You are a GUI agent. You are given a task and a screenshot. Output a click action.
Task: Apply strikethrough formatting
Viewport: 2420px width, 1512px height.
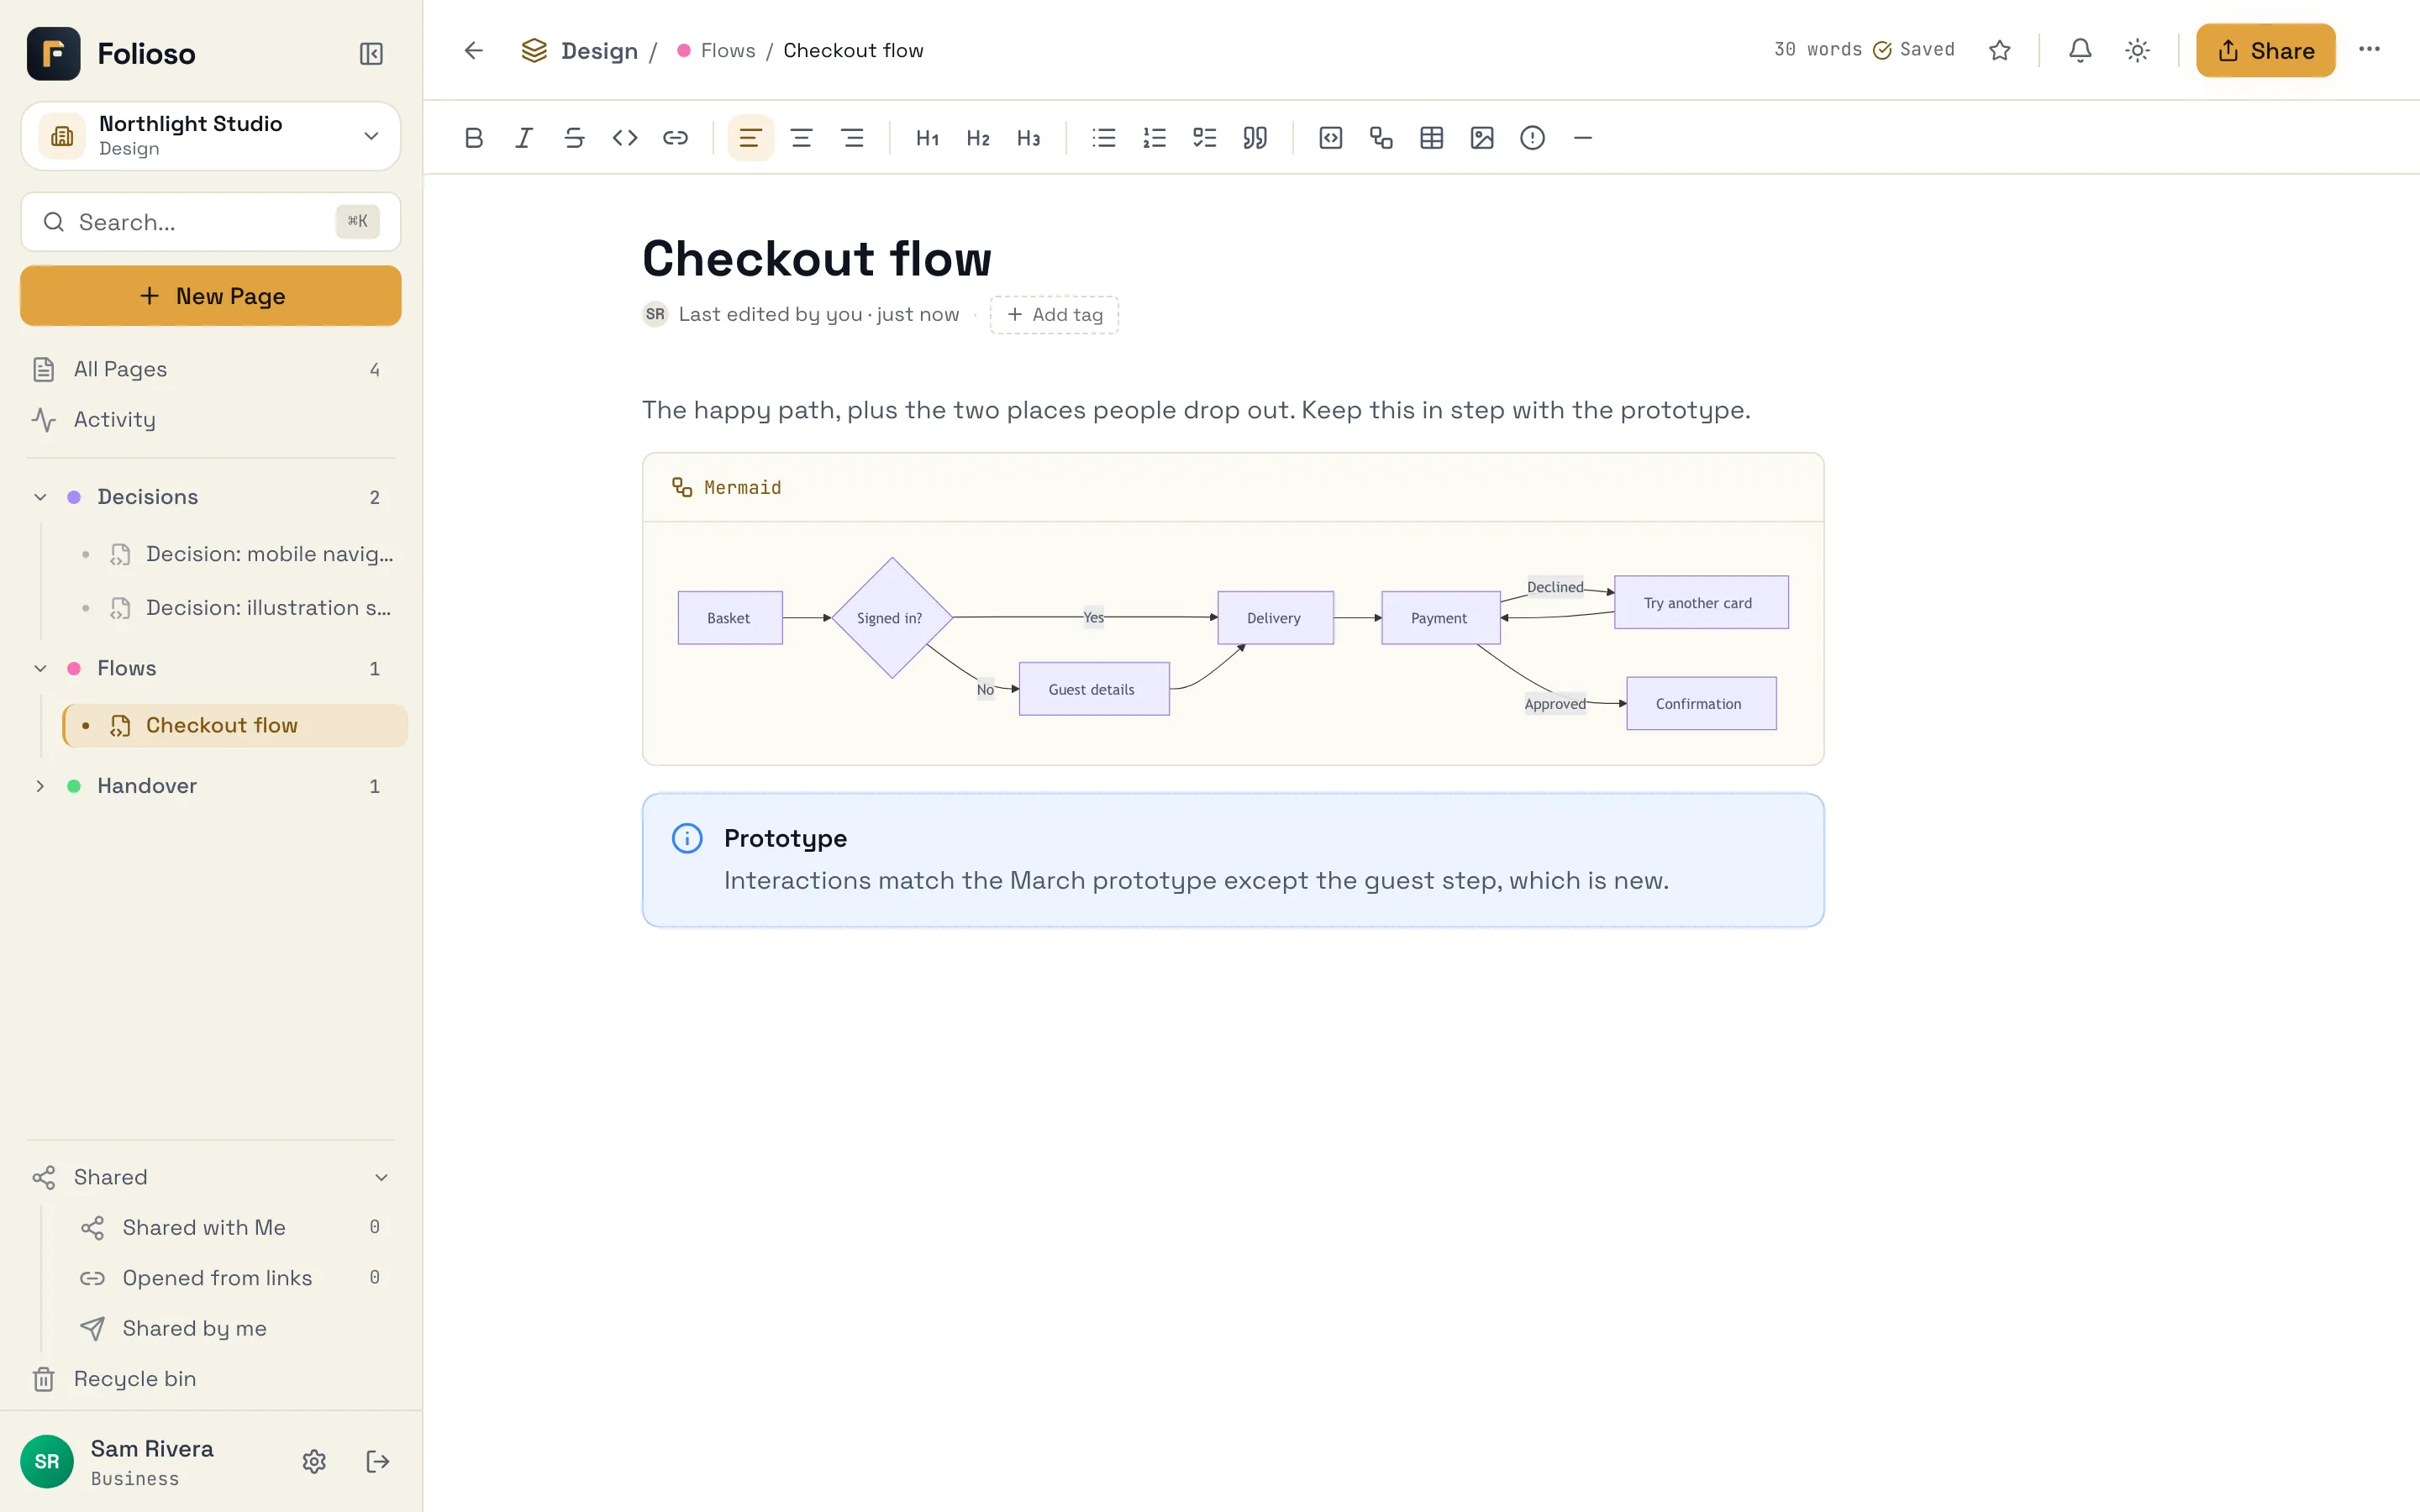pyautogui.click(x=574, y=138)
